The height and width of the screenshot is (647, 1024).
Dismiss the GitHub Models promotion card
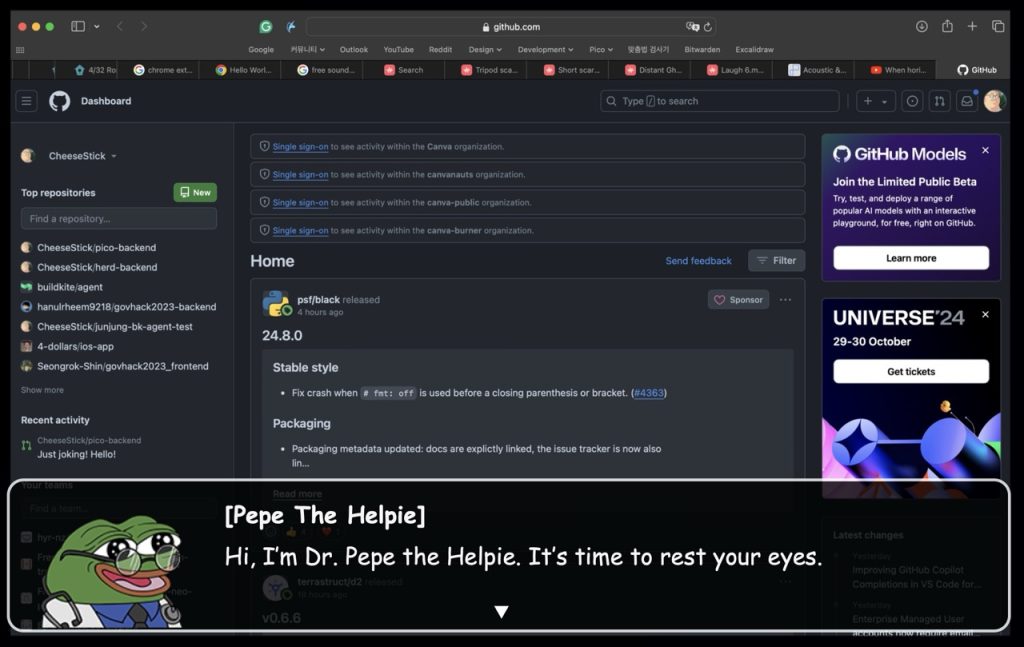(x=985, y=150)
